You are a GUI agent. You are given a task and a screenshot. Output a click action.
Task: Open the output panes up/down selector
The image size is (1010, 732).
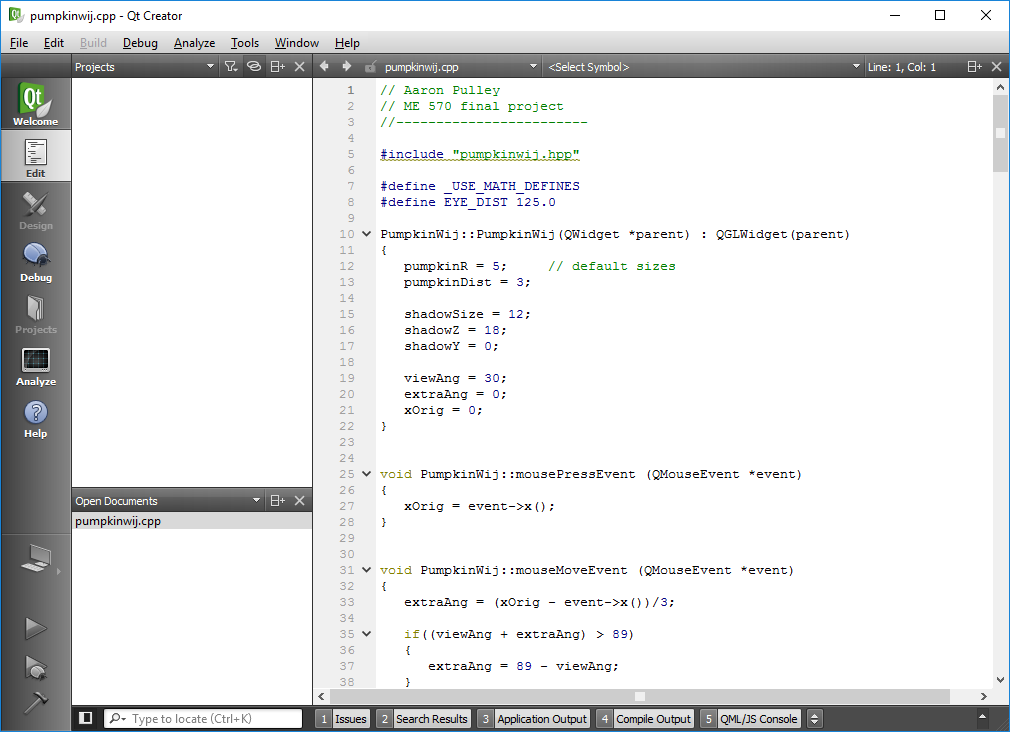[x=815, y=718]
